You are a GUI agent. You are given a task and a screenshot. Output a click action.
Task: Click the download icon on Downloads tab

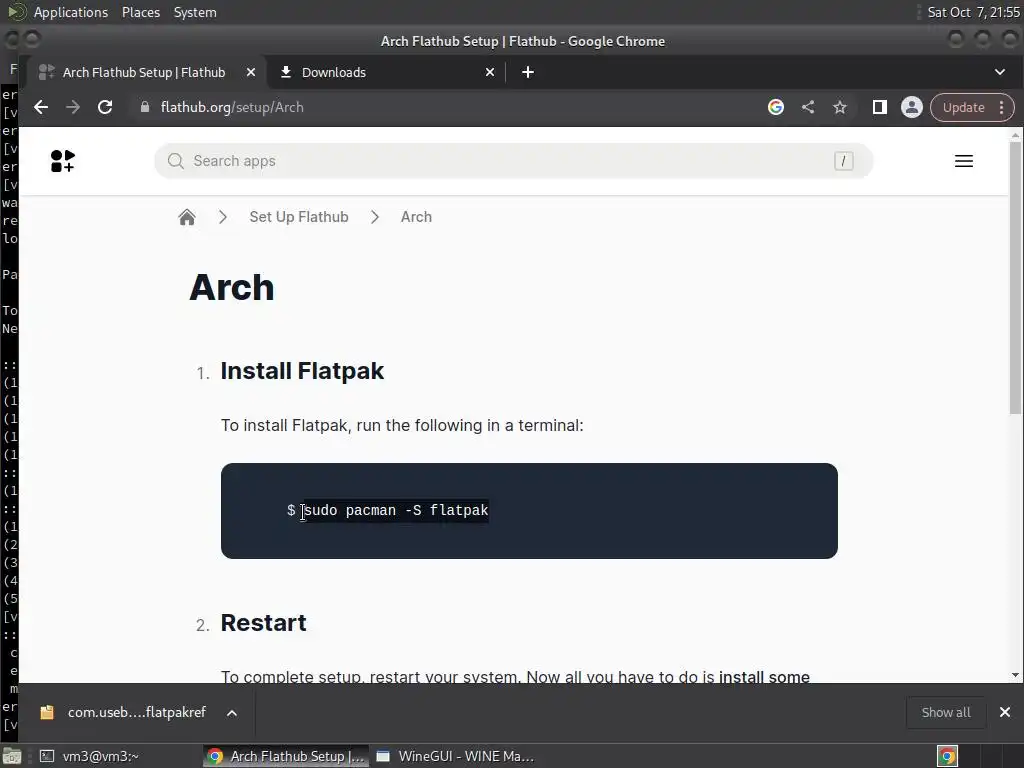point(285,72)
